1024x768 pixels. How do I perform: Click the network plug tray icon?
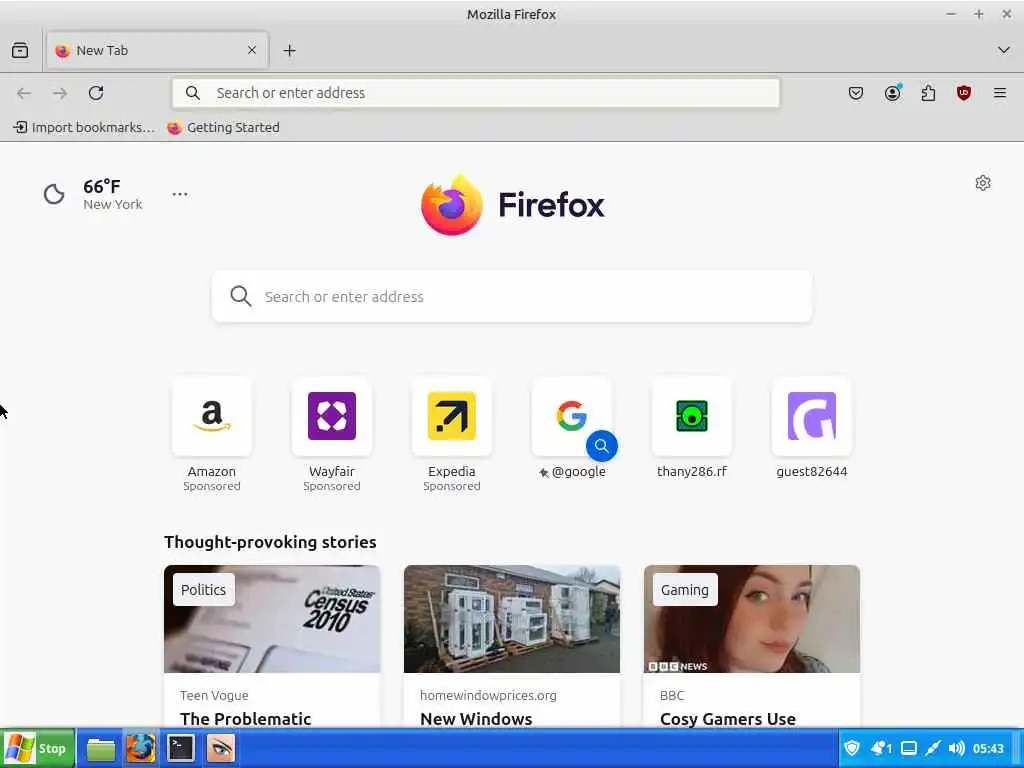pyautogui.click(x=933, y=748)
